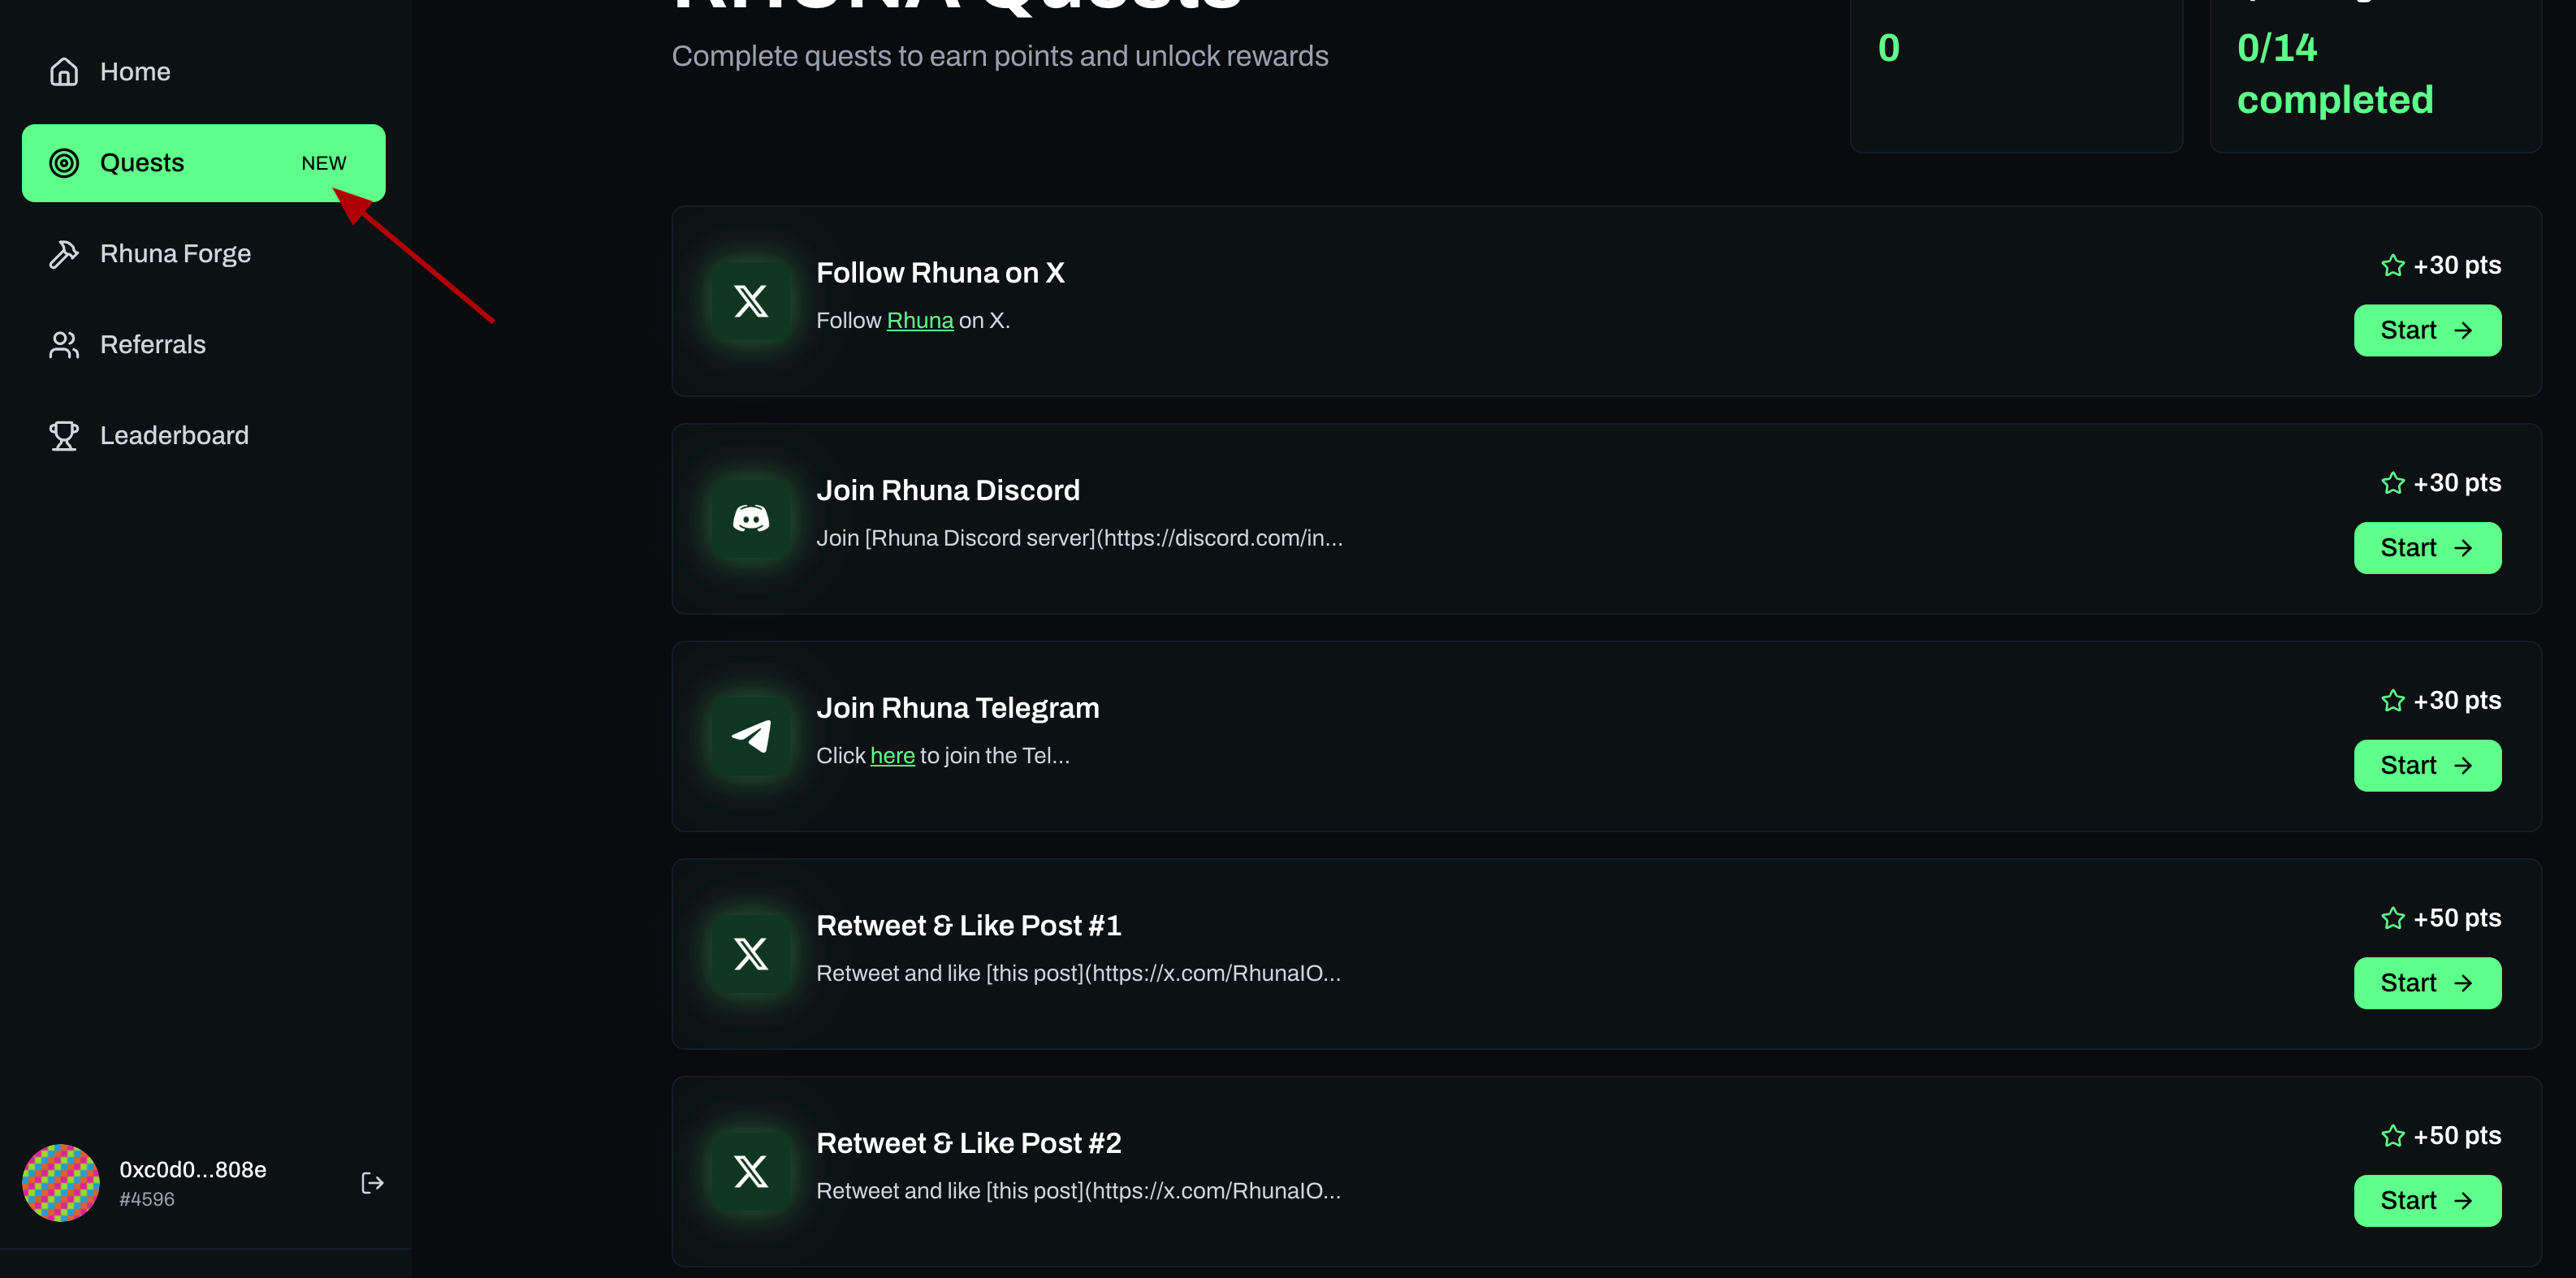The height and width of the screenshot is (1278, 2576).
Task: Start the Follow Rhuna on X quest
Action: 2427,330
